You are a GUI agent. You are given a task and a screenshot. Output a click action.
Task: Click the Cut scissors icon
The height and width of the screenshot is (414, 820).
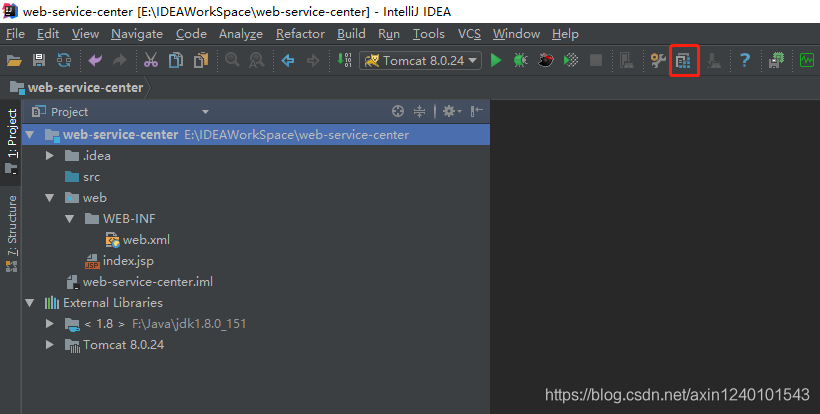(x=151, y=61)
